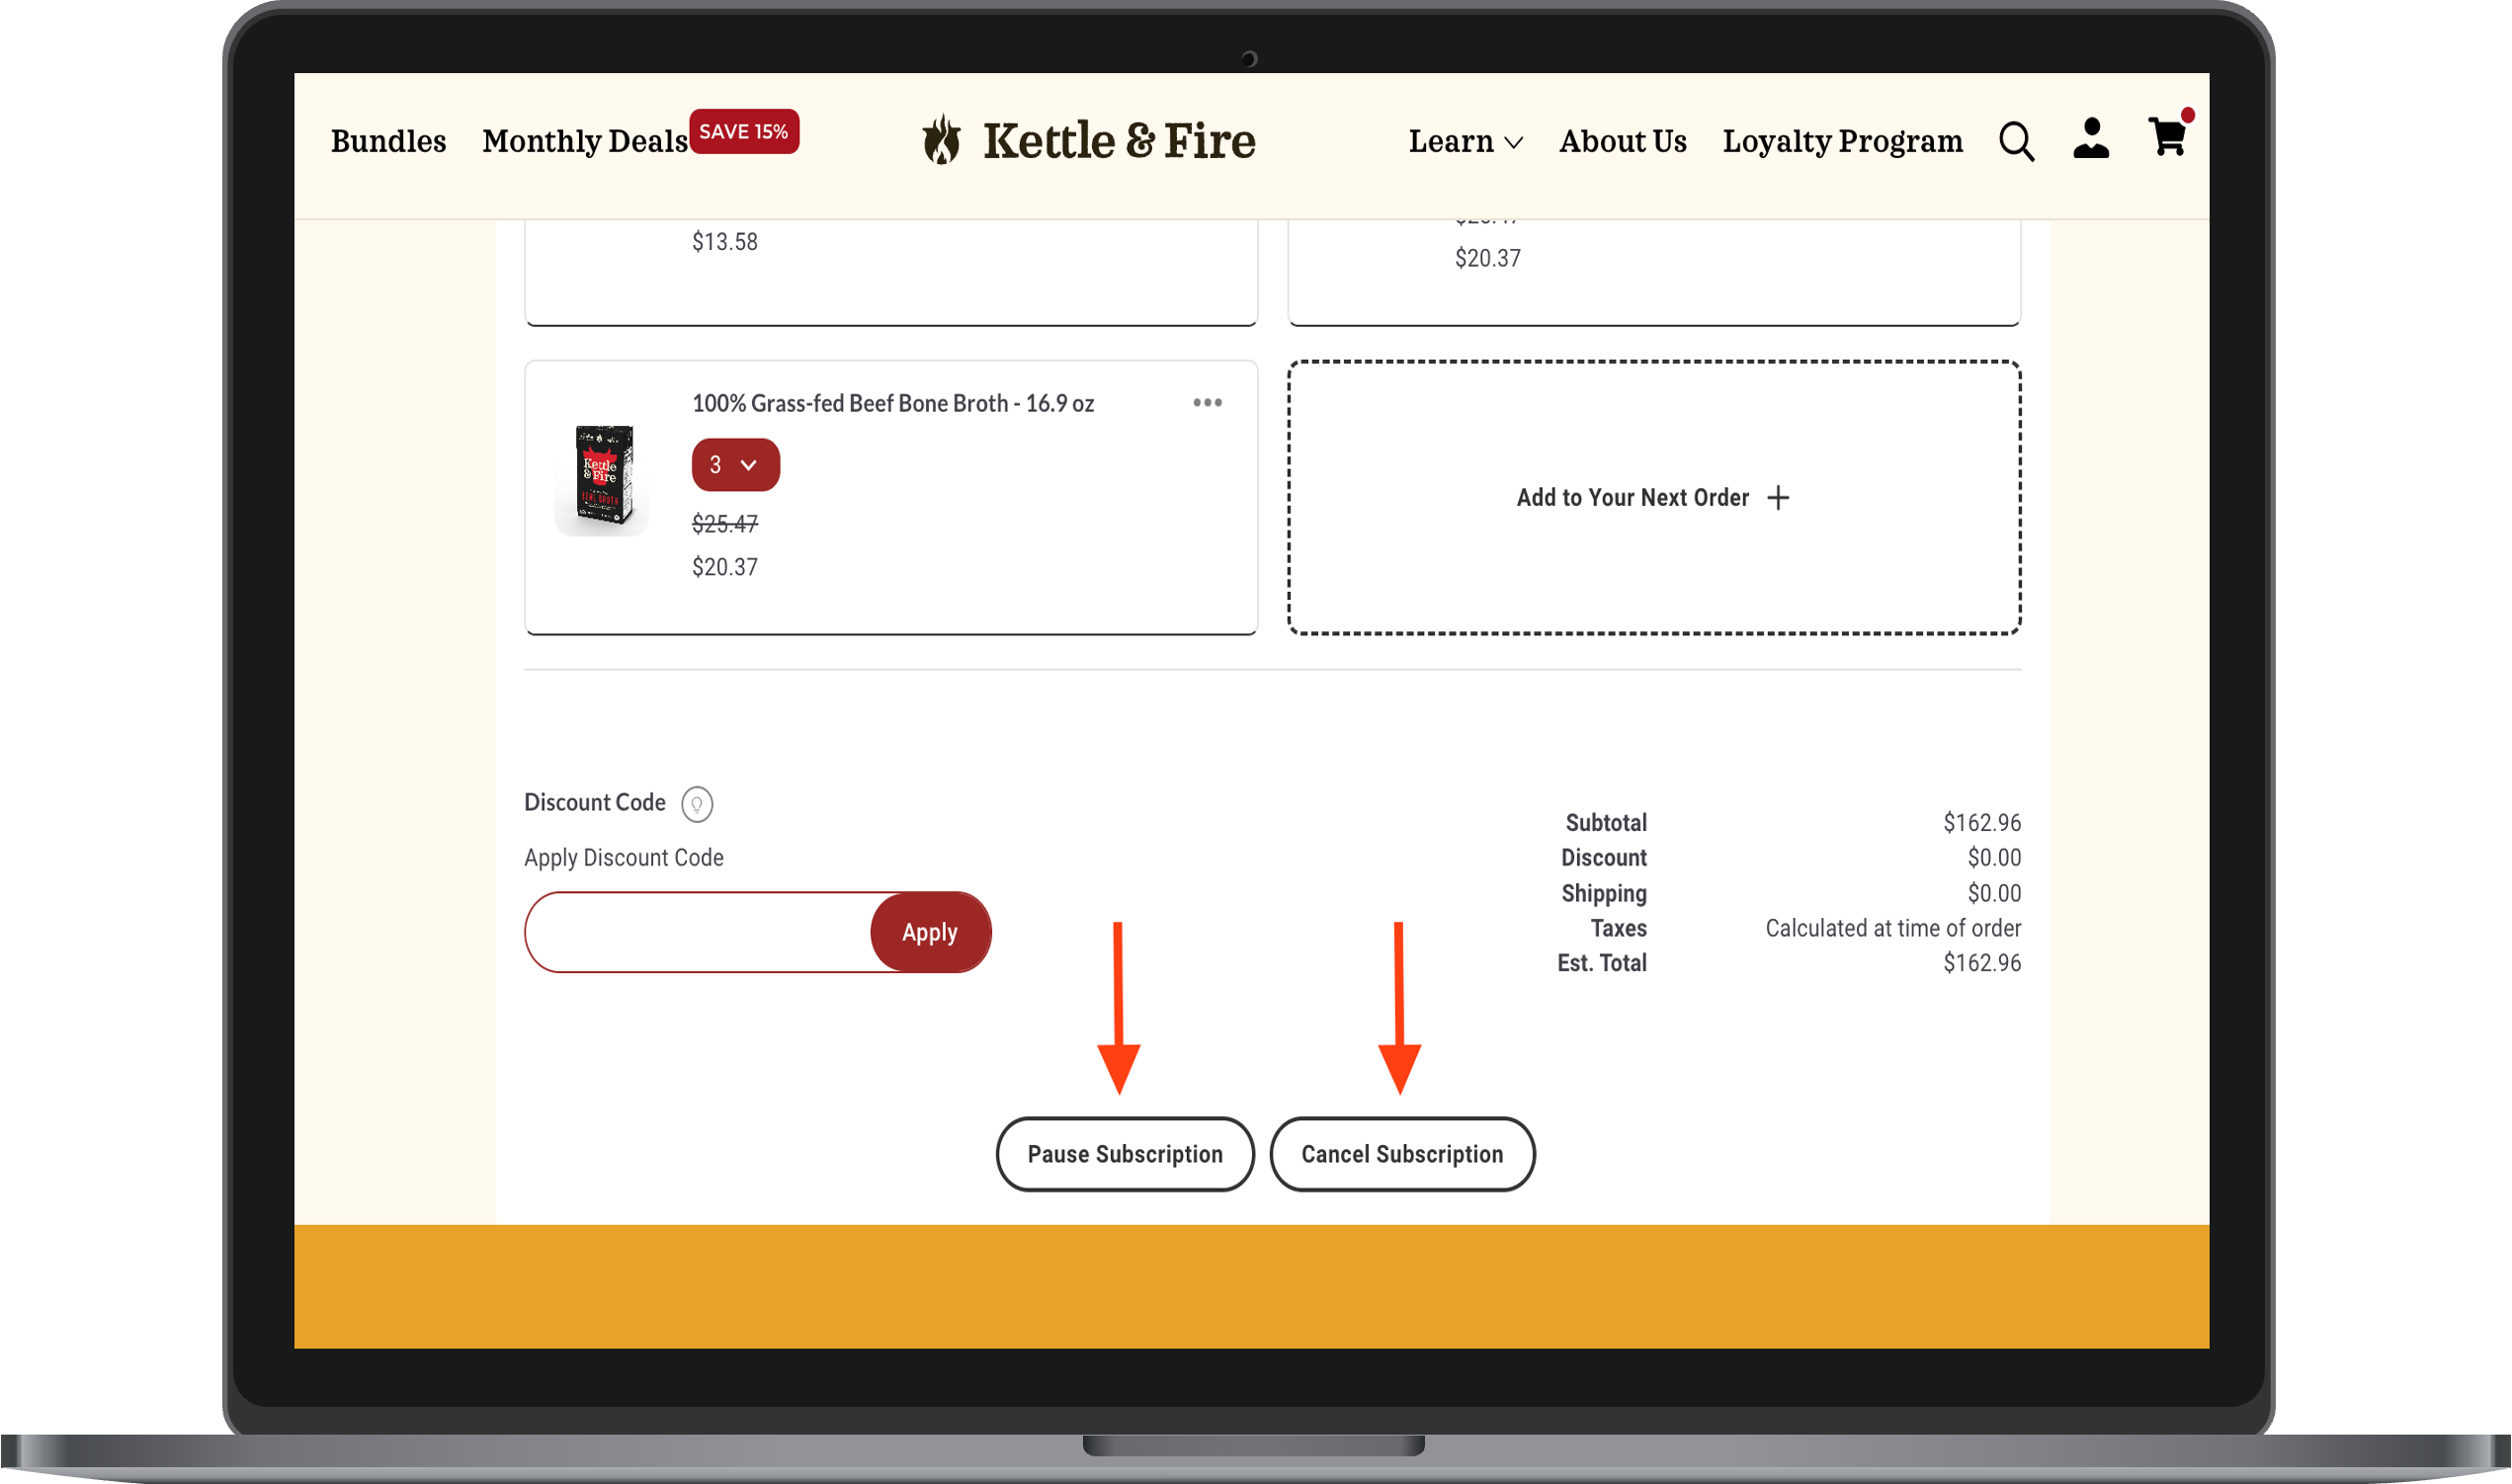2512x1484 pixels.
Task: Open the search magnifier icon
Action: [2016, 141]
